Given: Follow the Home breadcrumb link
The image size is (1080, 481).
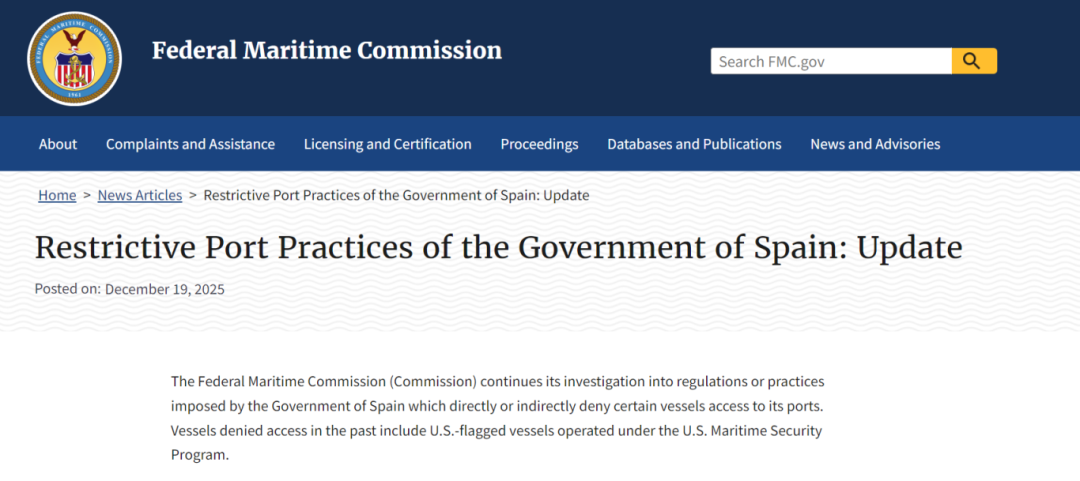Looking at the screenshot, I should tap(57, 195).
